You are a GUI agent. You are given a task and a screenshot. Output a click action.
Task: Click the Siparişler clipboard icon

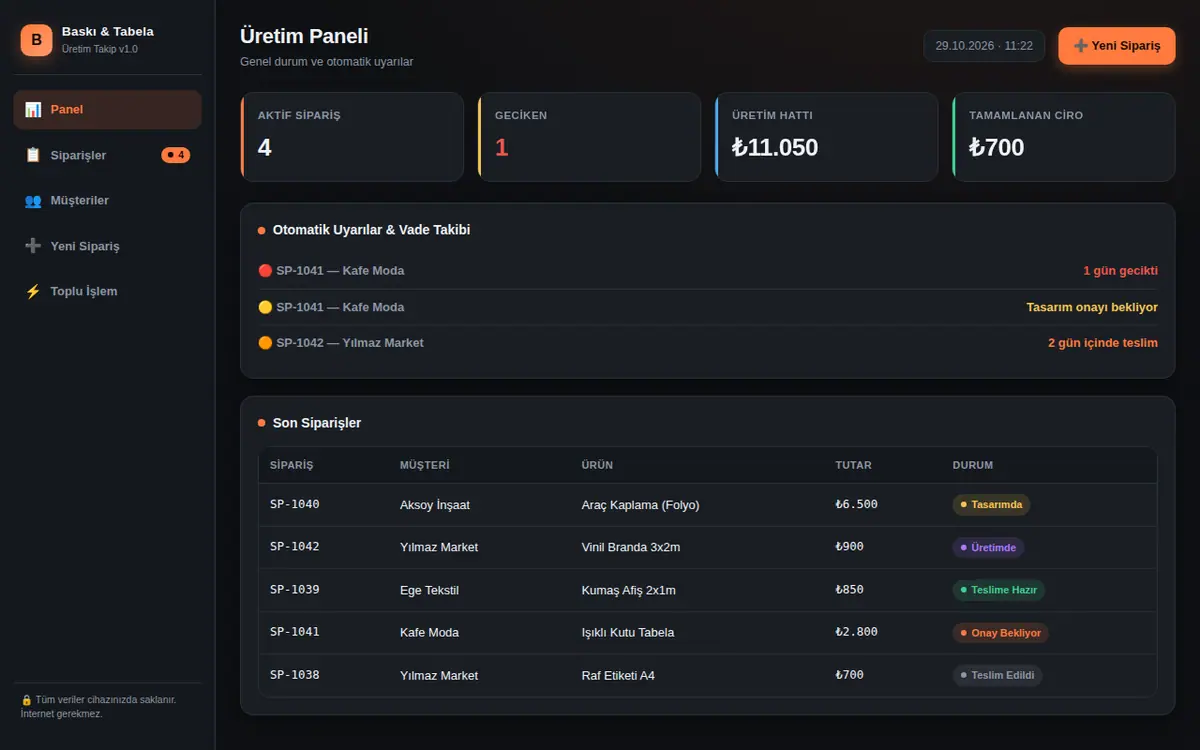pyautogui.click(x=33, y=155)
